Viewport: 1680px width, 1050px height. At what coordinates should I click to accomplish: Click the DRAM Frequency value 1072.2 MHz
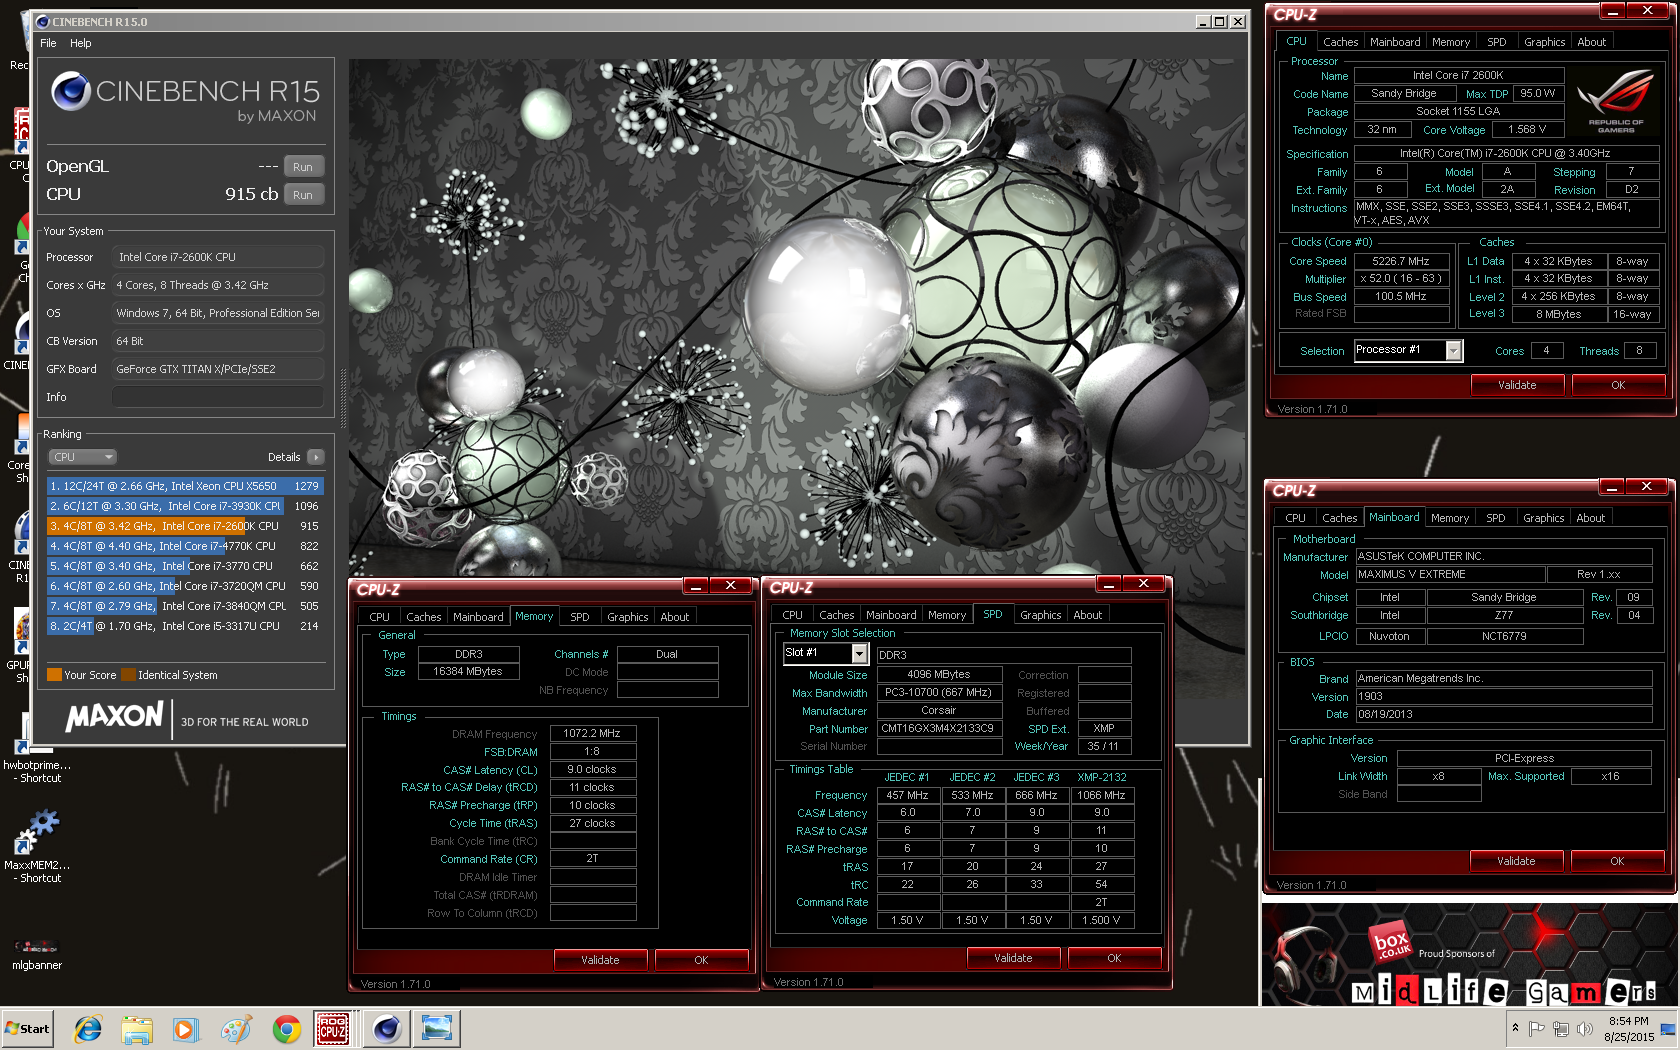tap(593, 734)
